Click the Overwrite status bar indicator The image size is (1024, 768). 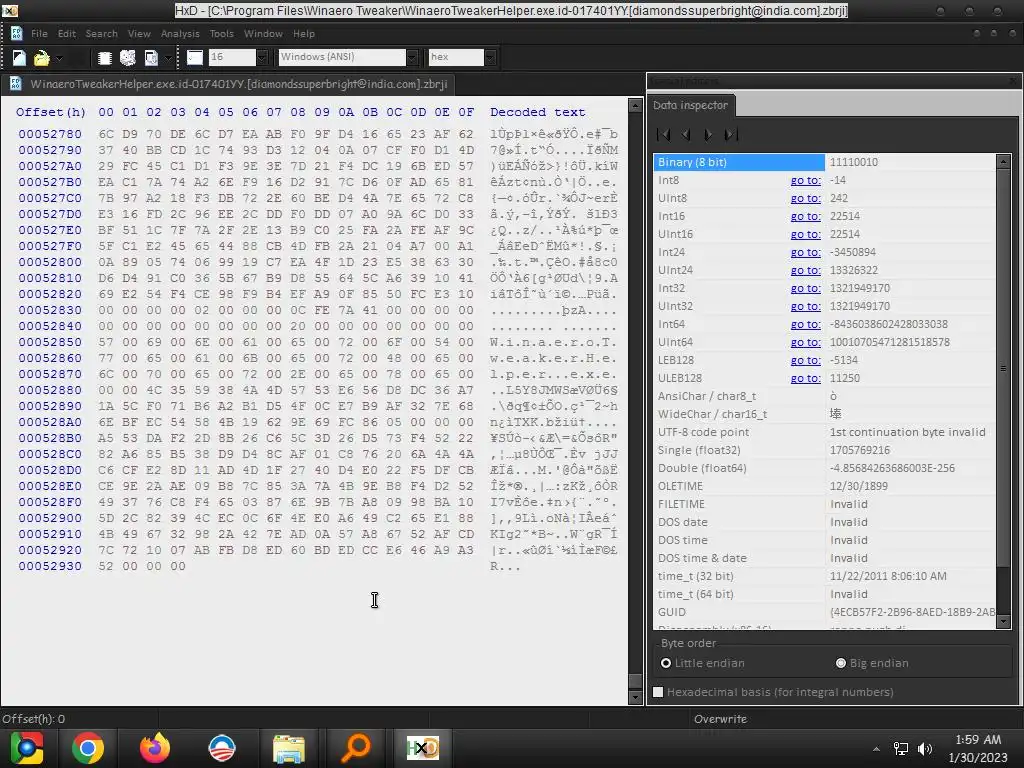click(x=720, y=718)
